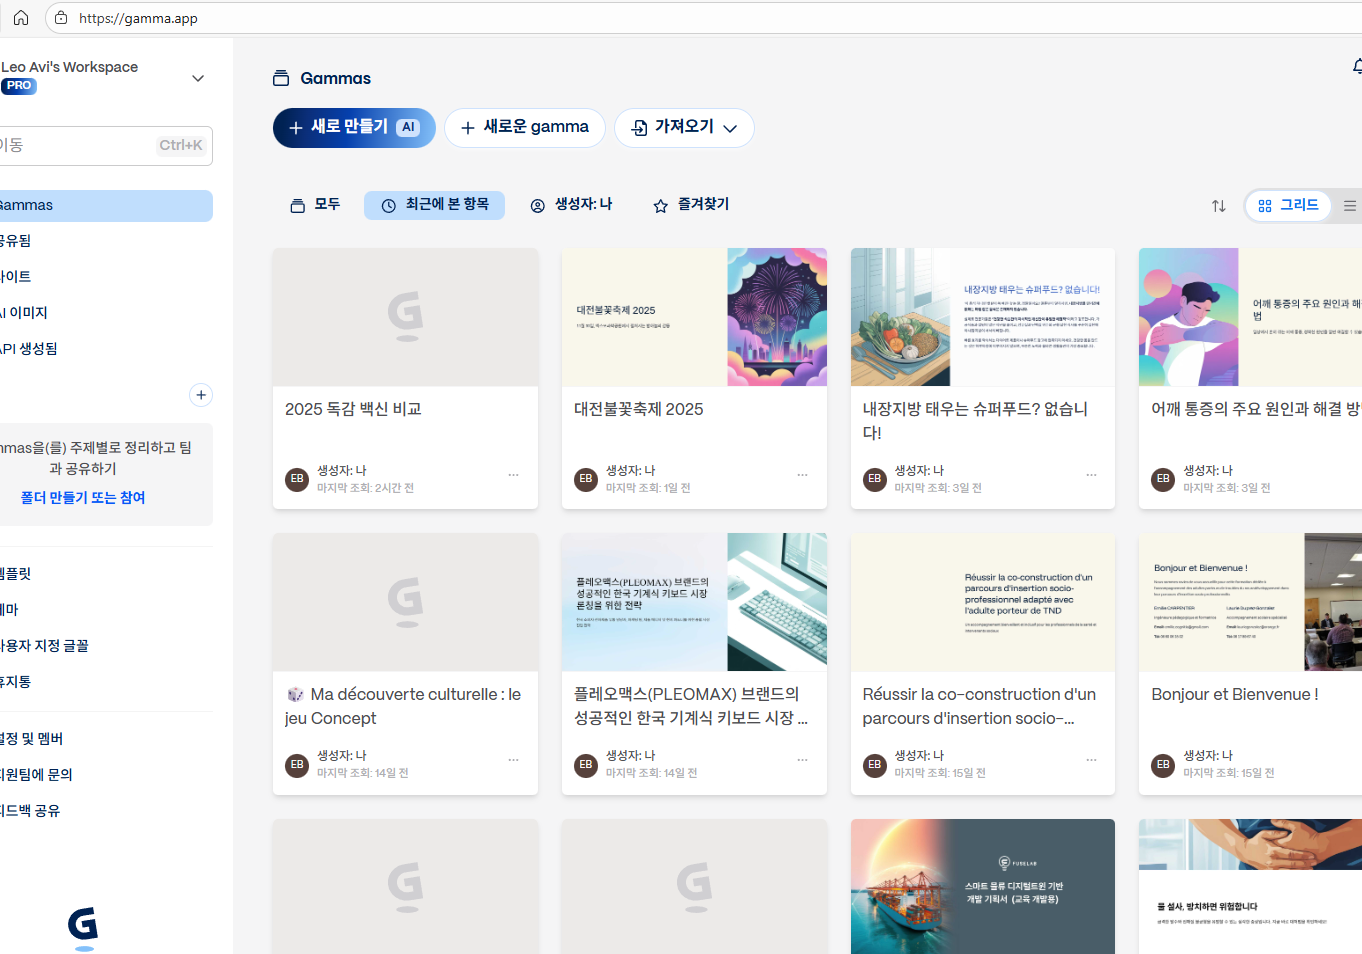Click the title 2025 독감 백신 비교
Viewport: 1362px width, 954px height.
click(x=353, y=410)
